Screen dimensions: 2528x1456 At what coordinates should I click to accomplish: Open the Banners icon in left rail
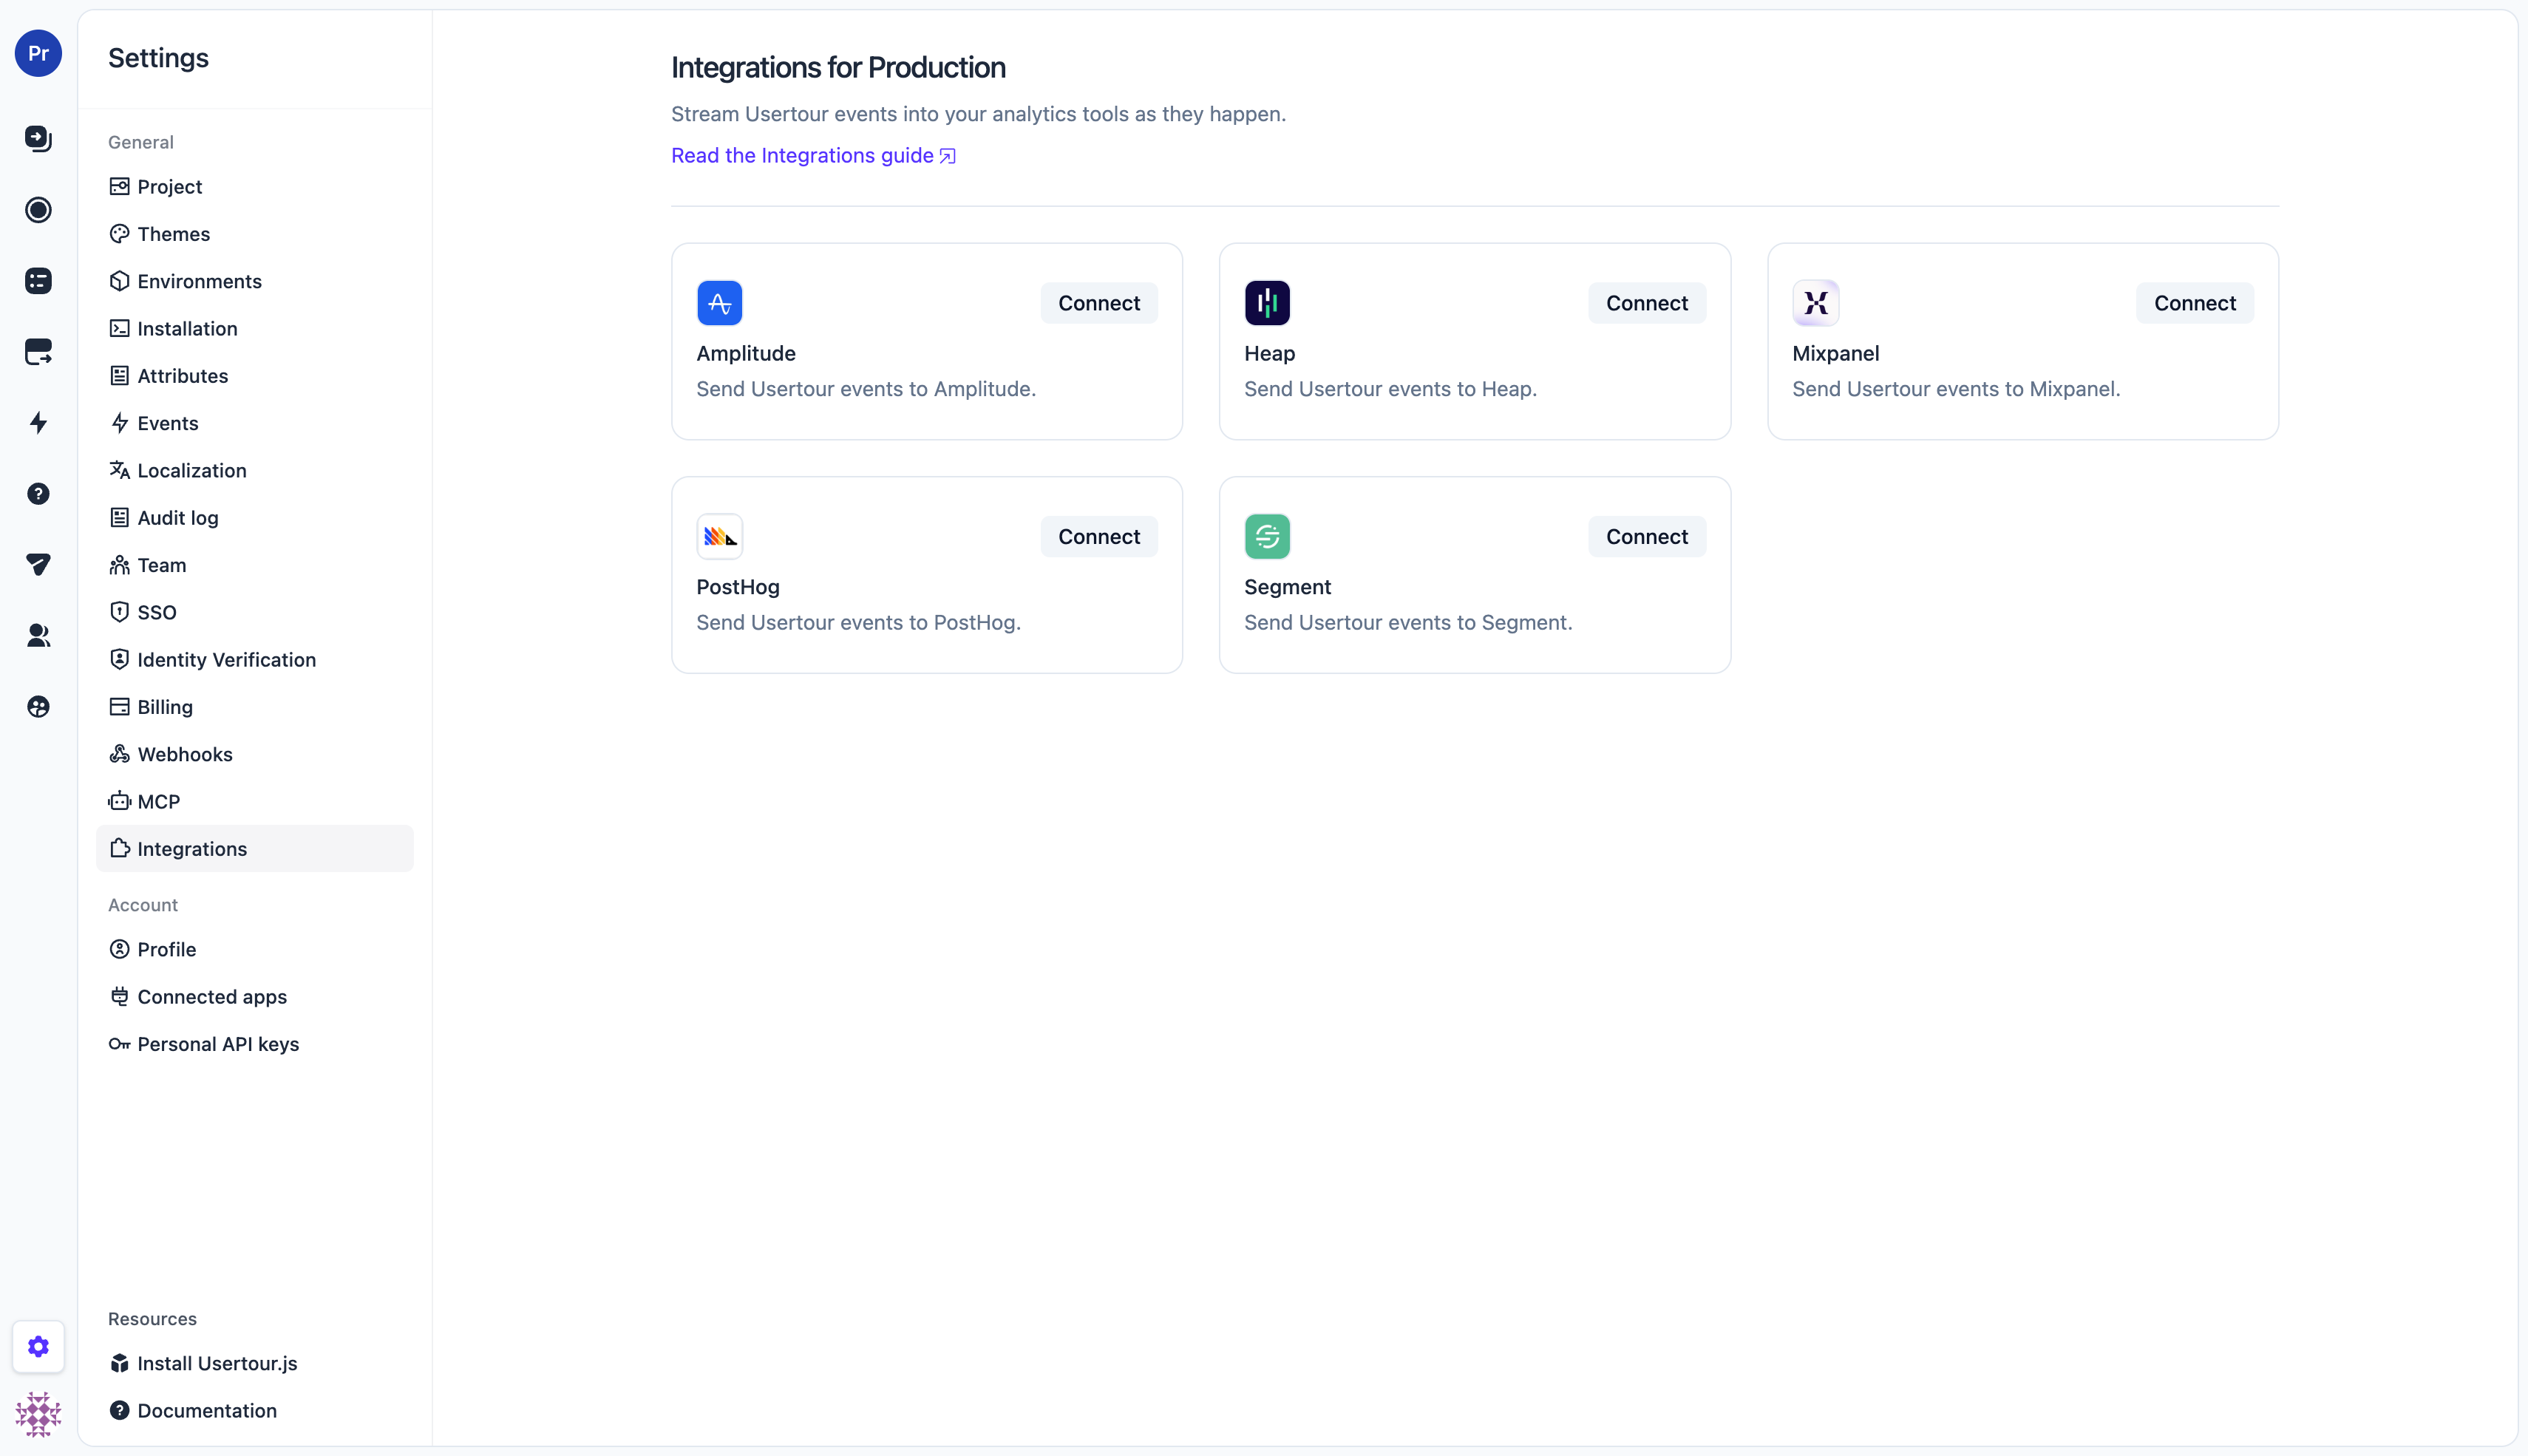click(38, 351)
